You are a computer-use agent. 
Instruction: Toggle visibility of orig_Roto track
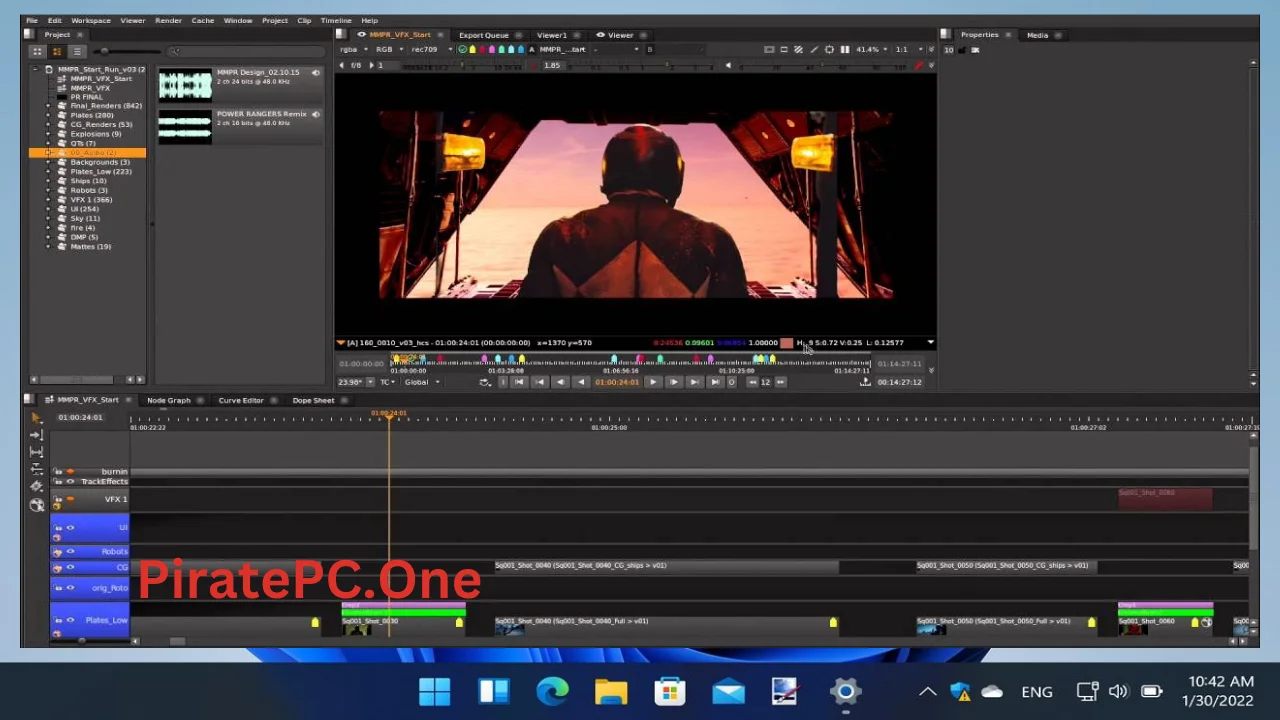click(70, 588)
